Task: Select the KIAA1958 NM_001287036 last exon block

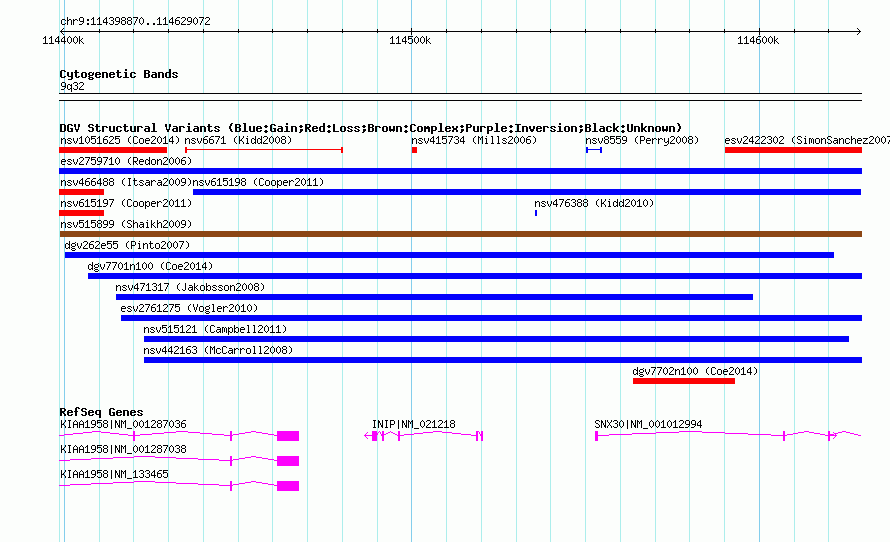Action: 288,436
